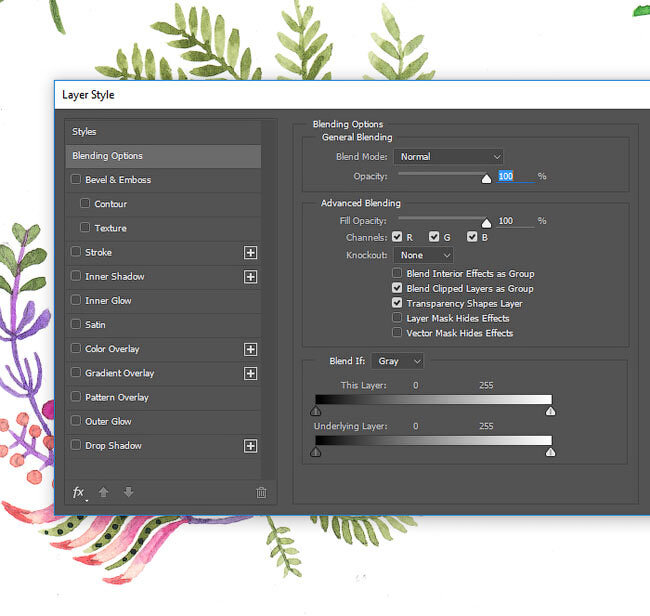Screen dimensions: 650x616
Task: Enable the Inner Glow checkbox
Action: point(76,300)
